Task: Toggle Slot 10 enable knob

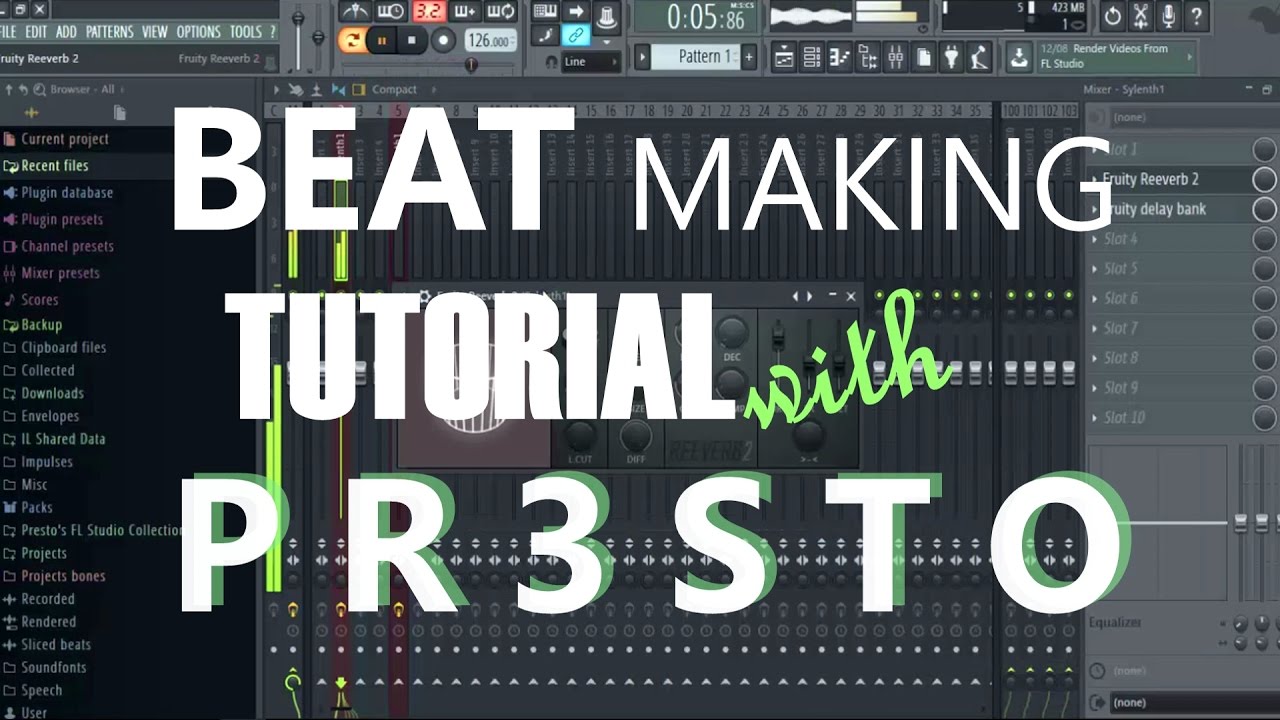Action: coord(1264,417)
